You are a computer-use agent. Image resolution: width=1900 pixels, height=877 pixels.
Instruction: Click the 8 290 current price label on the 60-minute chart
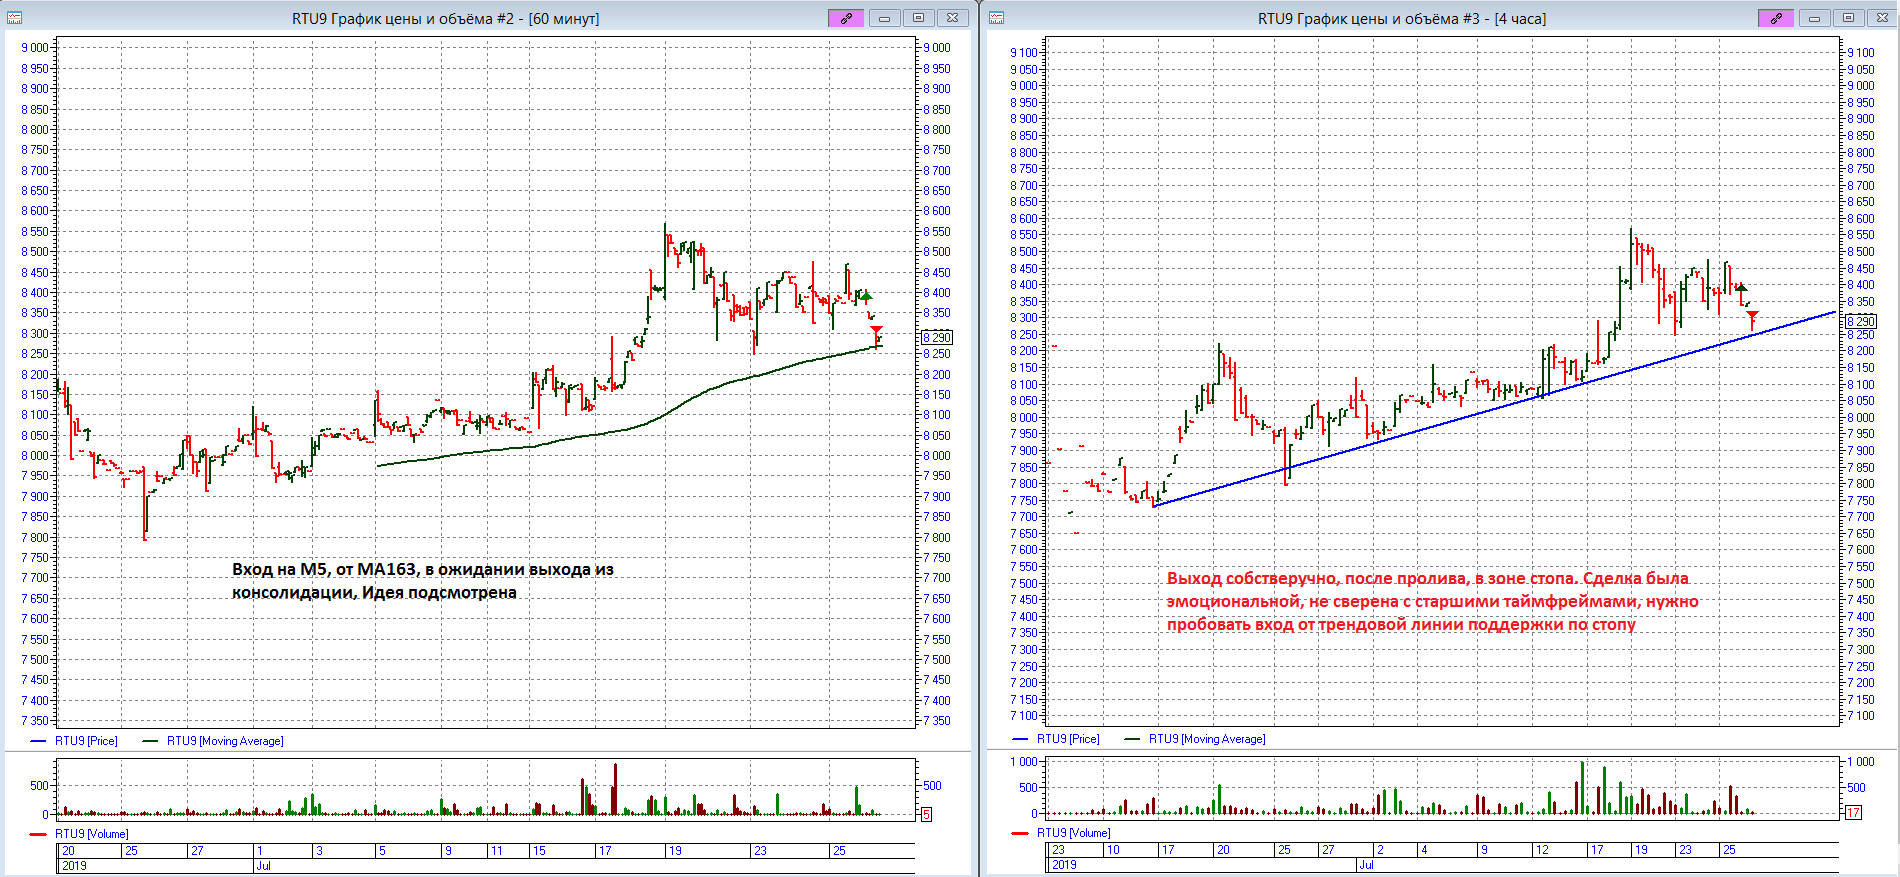937,338
